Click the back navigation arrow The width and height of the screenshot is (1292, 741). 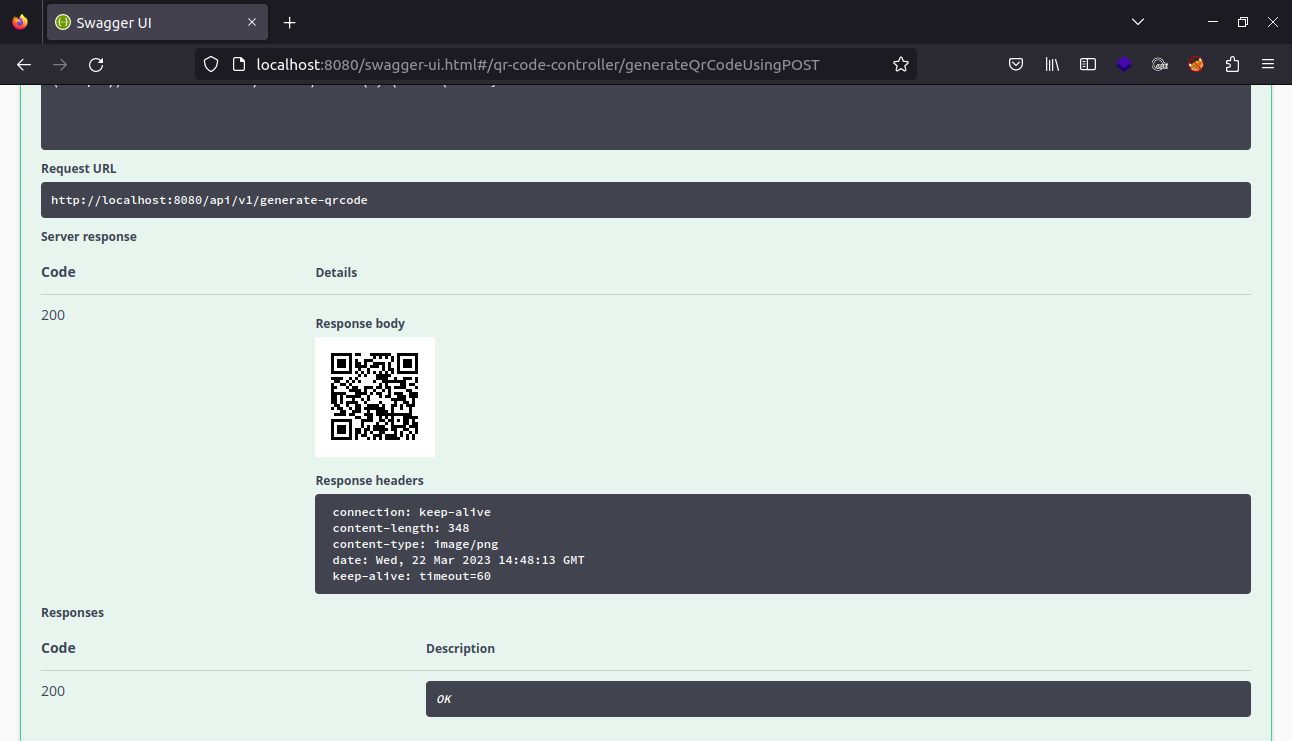point(23,64)
